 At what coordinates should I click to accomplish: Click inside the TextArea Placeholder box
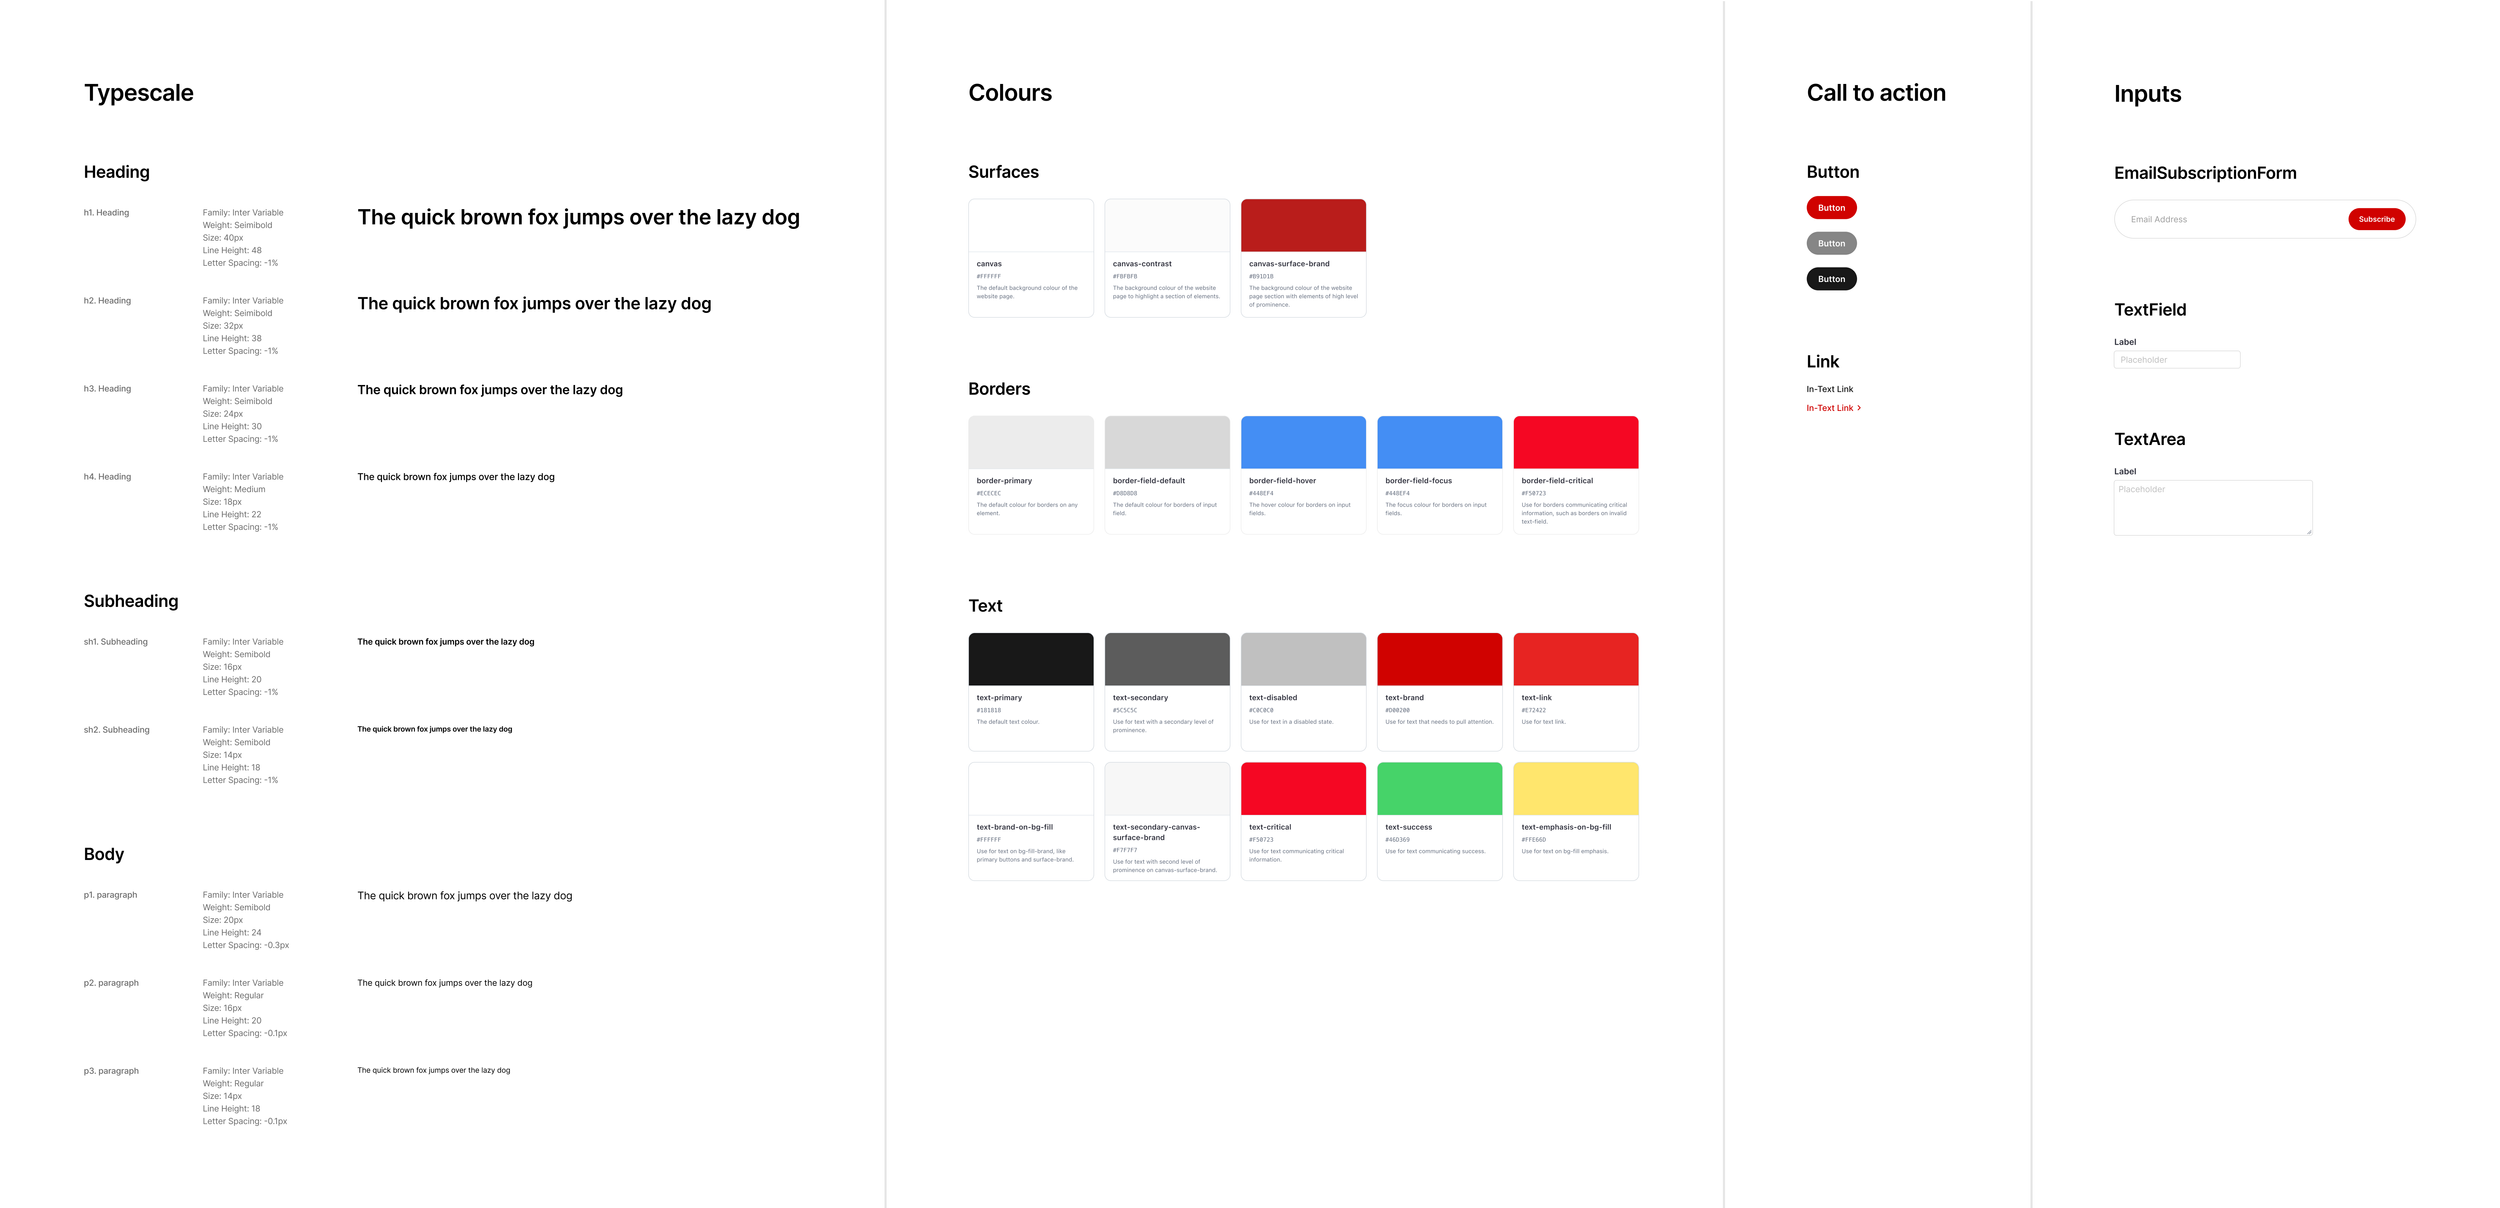(2212, 508)
